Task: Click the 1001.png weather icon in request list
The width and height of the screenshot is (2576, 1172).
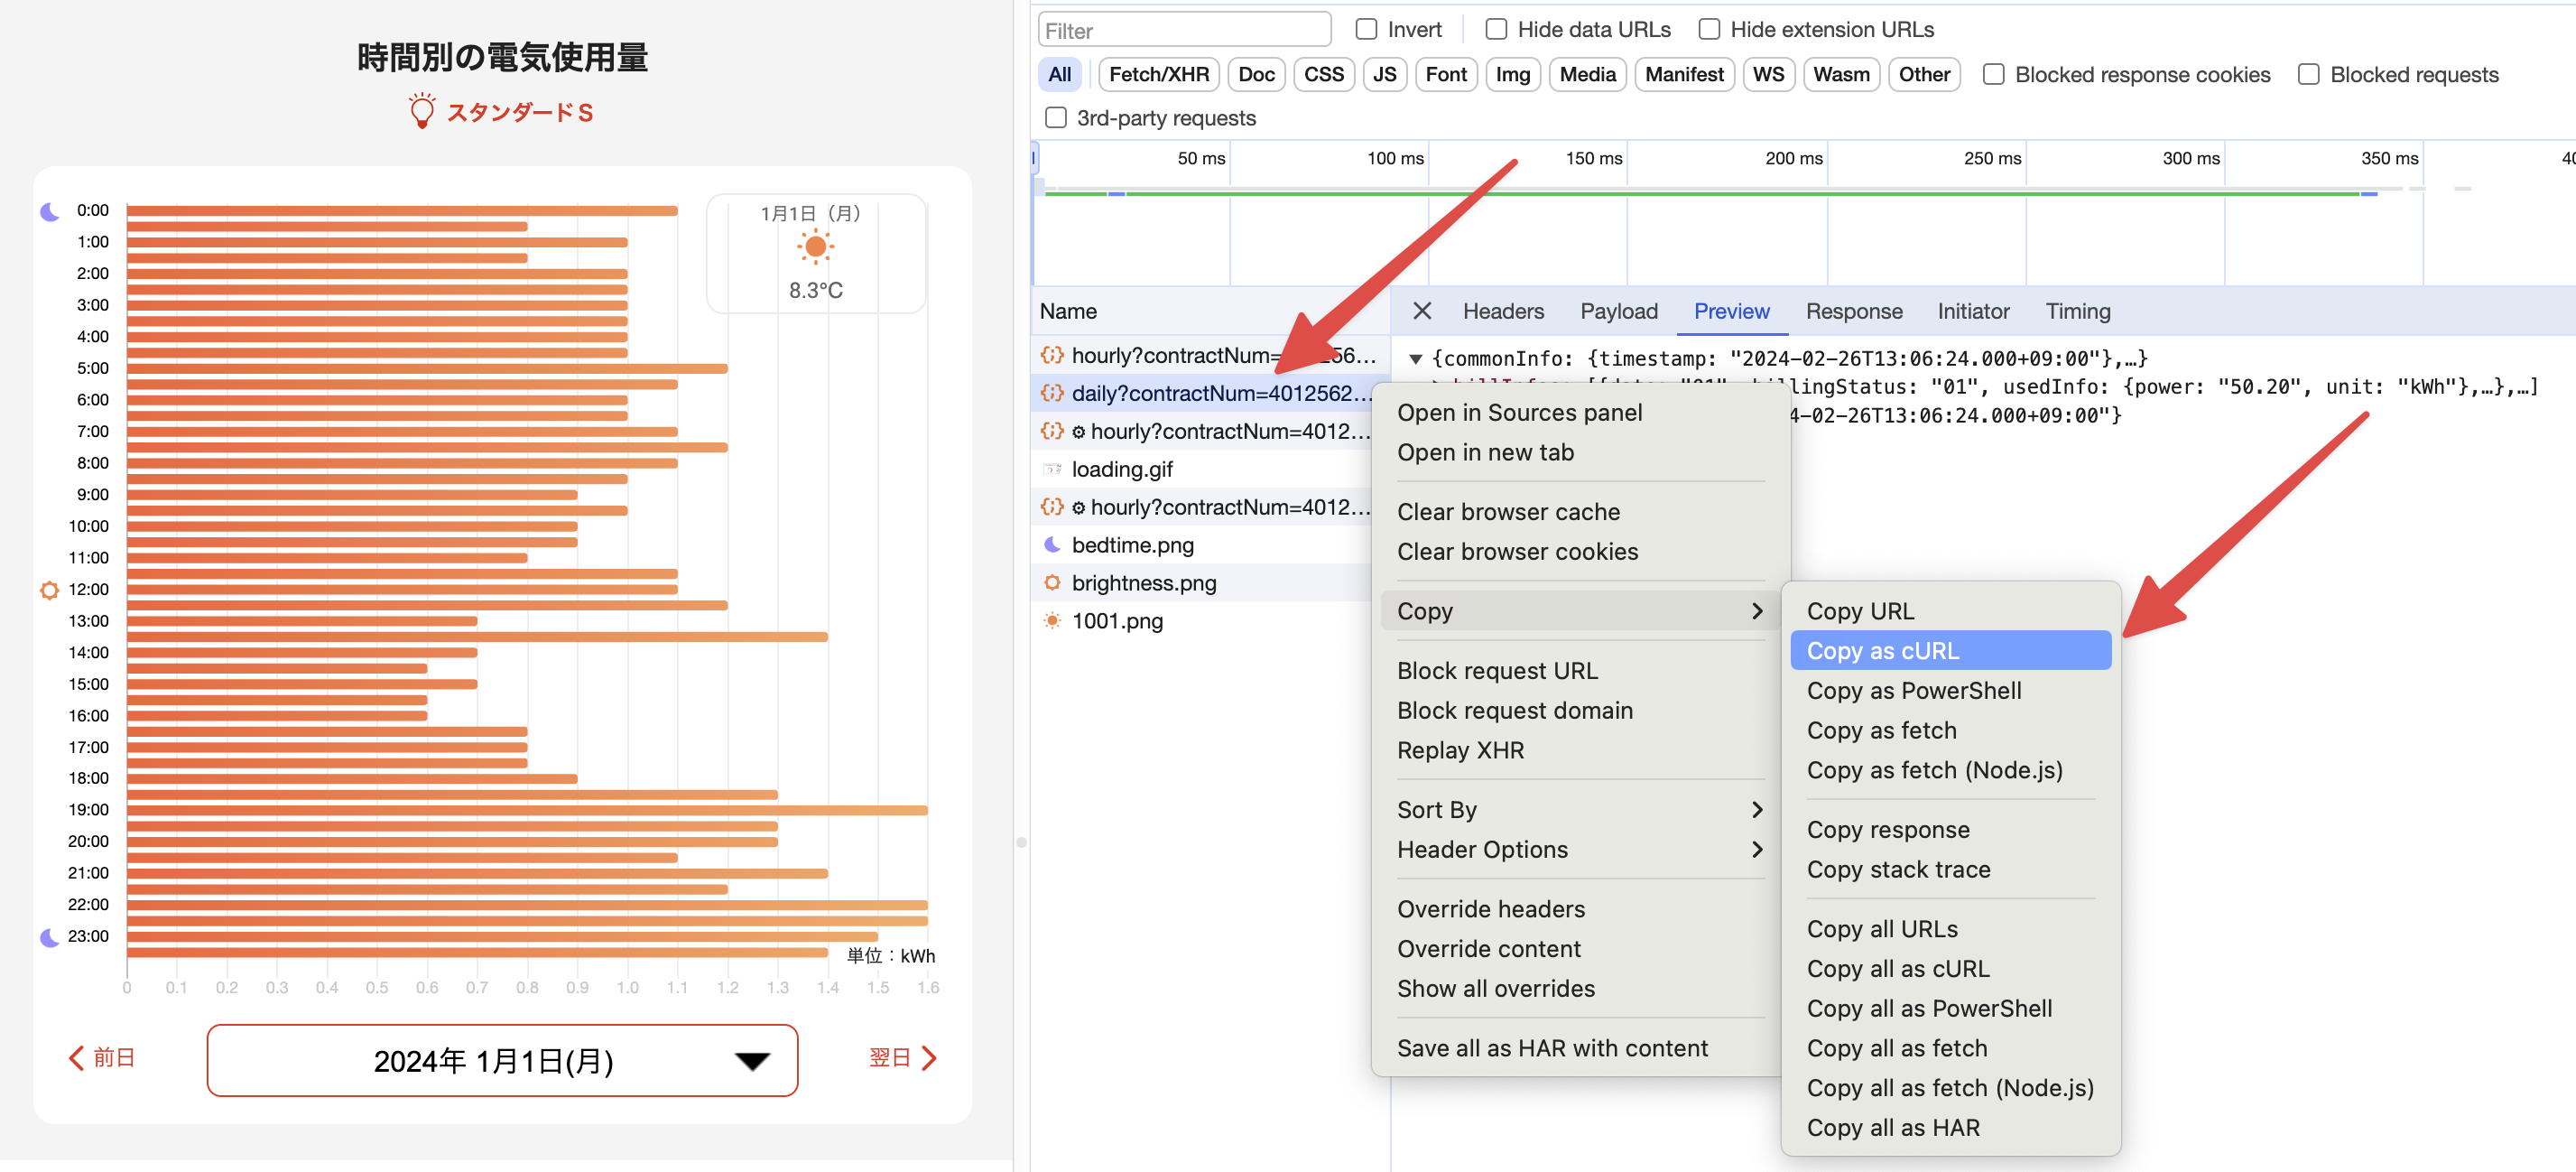Action: pos(1051,621)
